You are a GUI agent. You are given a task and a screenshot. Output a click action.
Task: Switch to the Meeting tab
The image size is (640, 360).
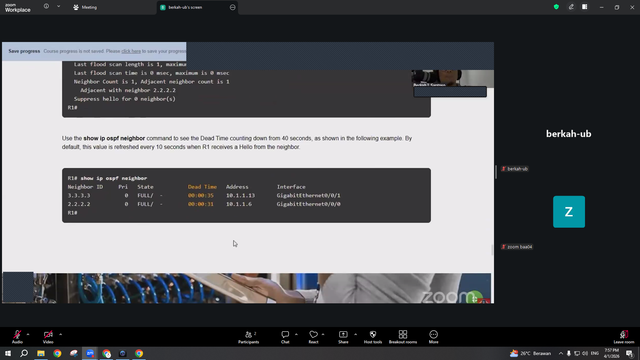(85, 7)
